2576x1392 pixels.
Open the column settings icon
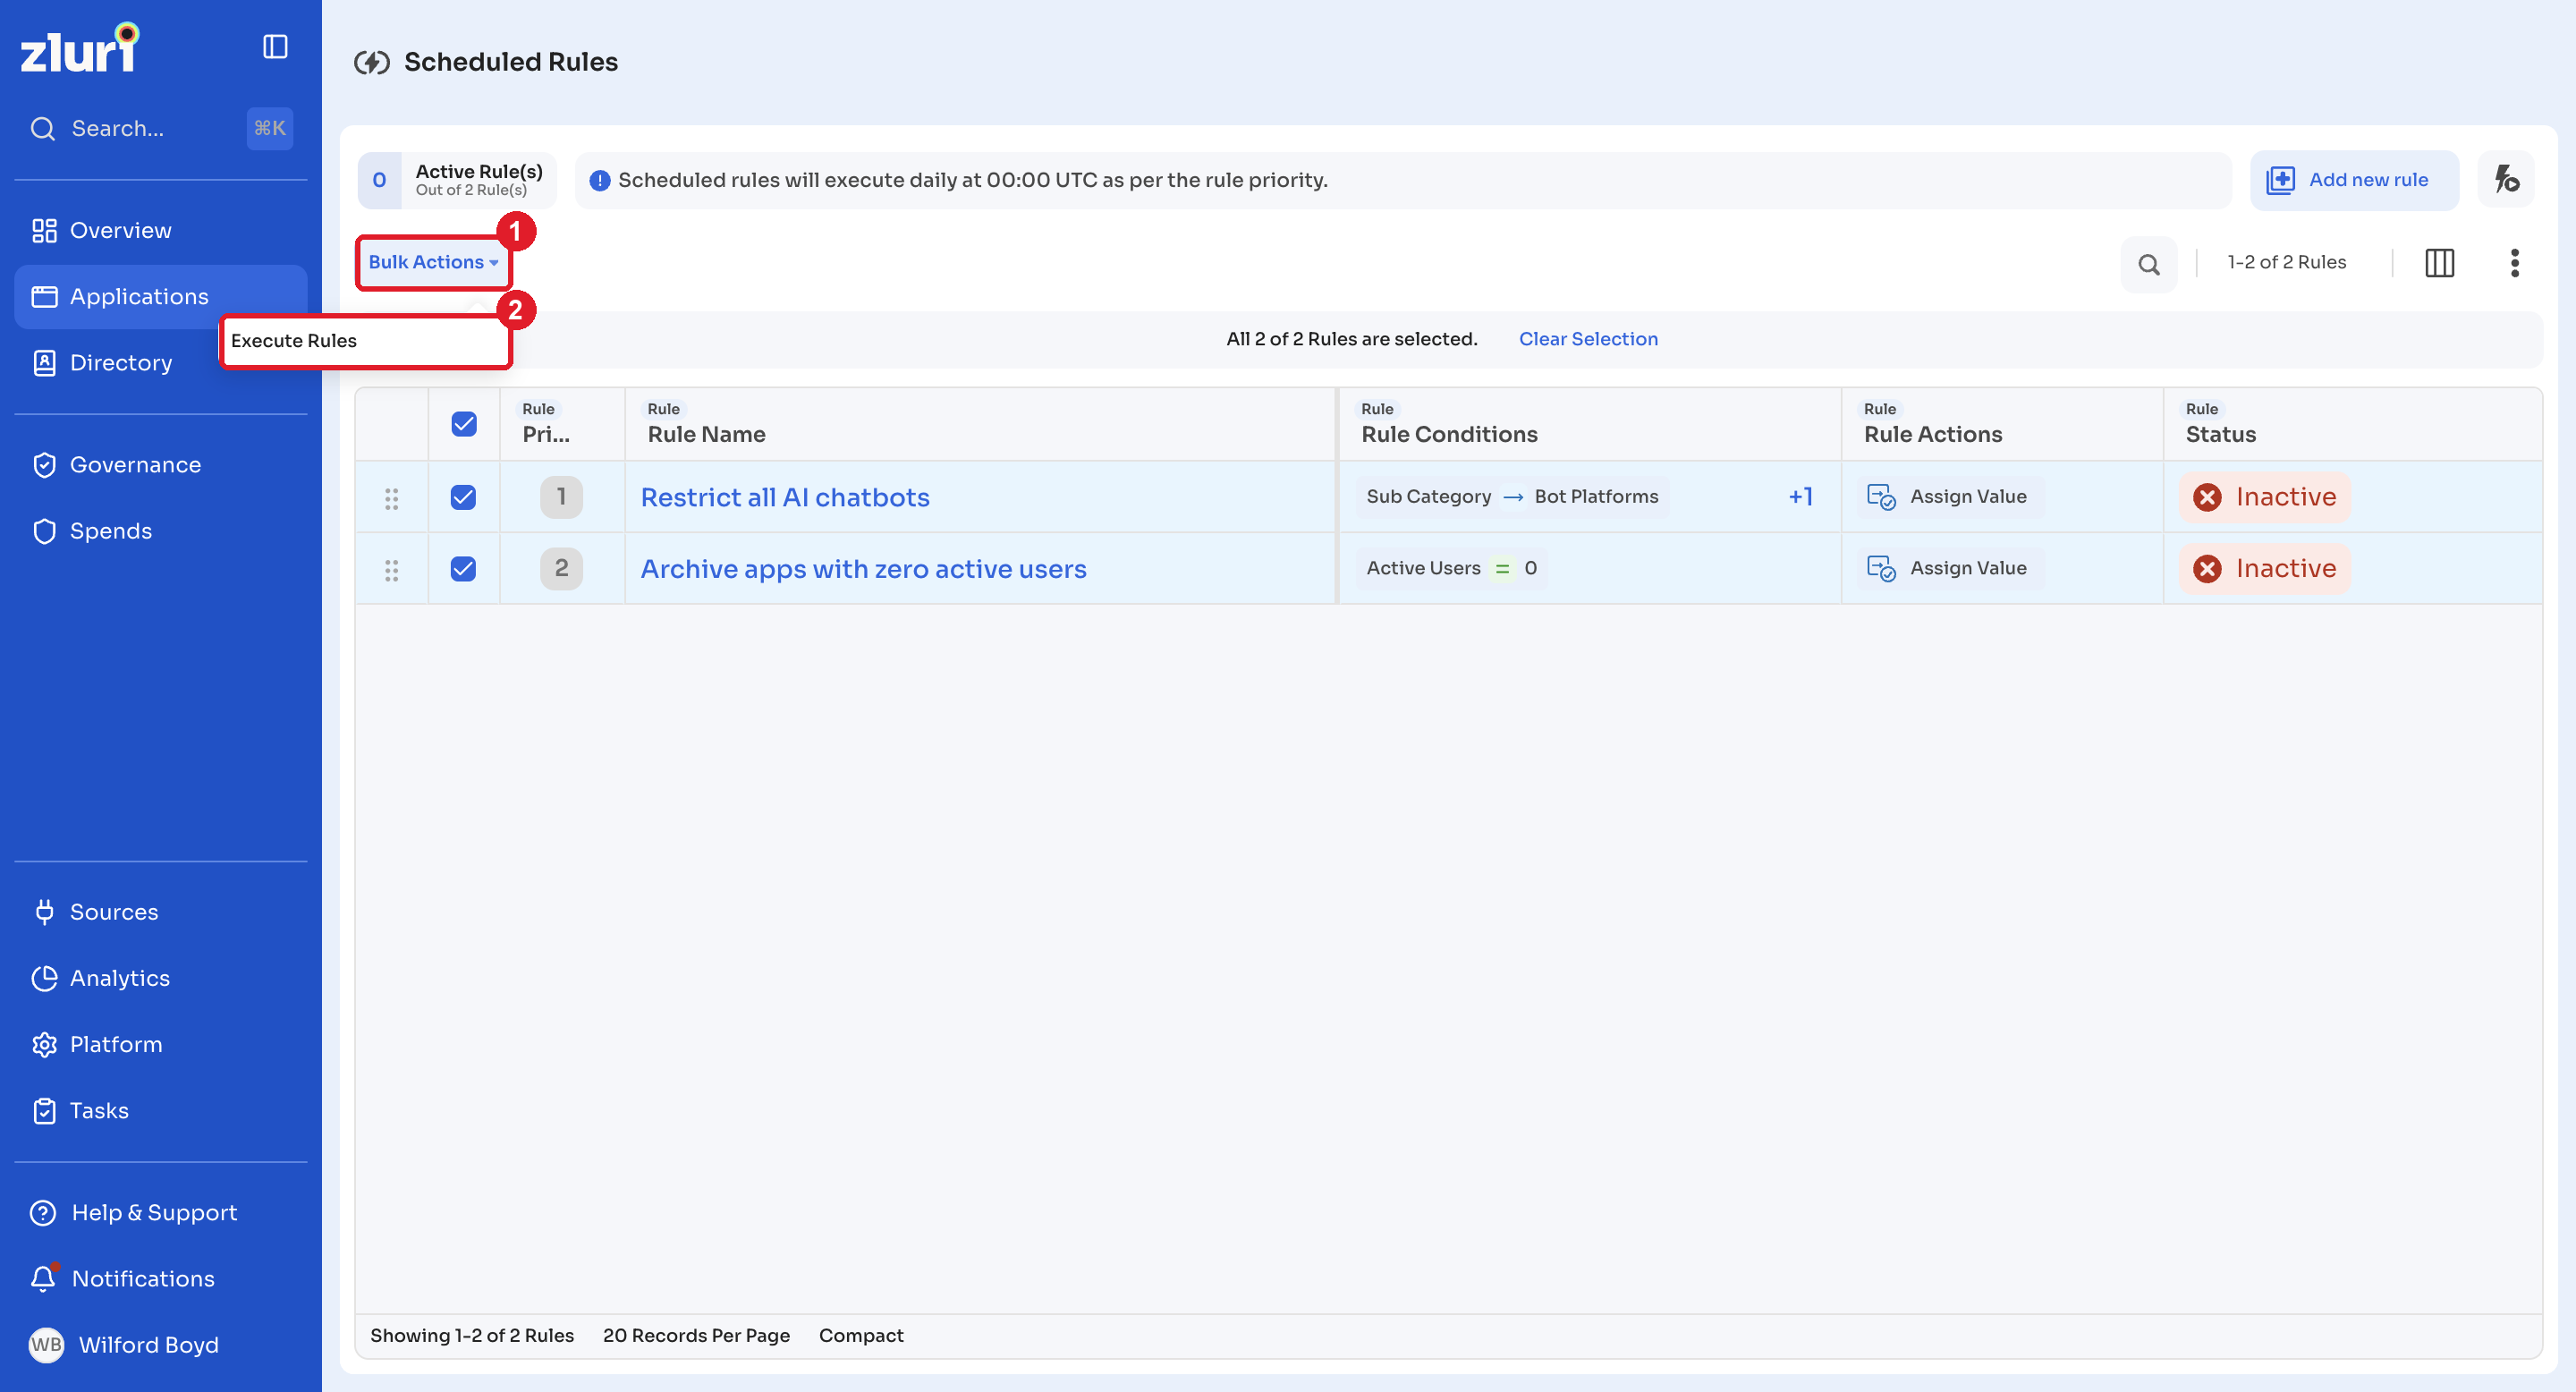pyautogui.click(x=2440, y=263)
